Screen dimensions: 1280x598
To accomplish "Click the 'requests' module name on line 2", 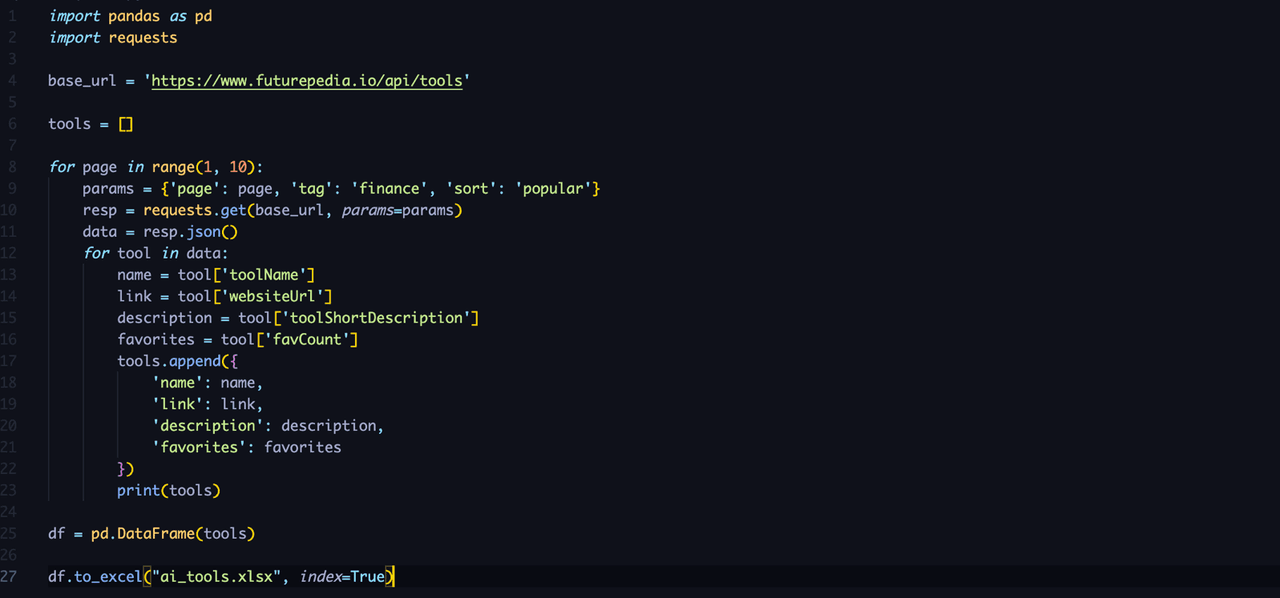I will [143, 38].
